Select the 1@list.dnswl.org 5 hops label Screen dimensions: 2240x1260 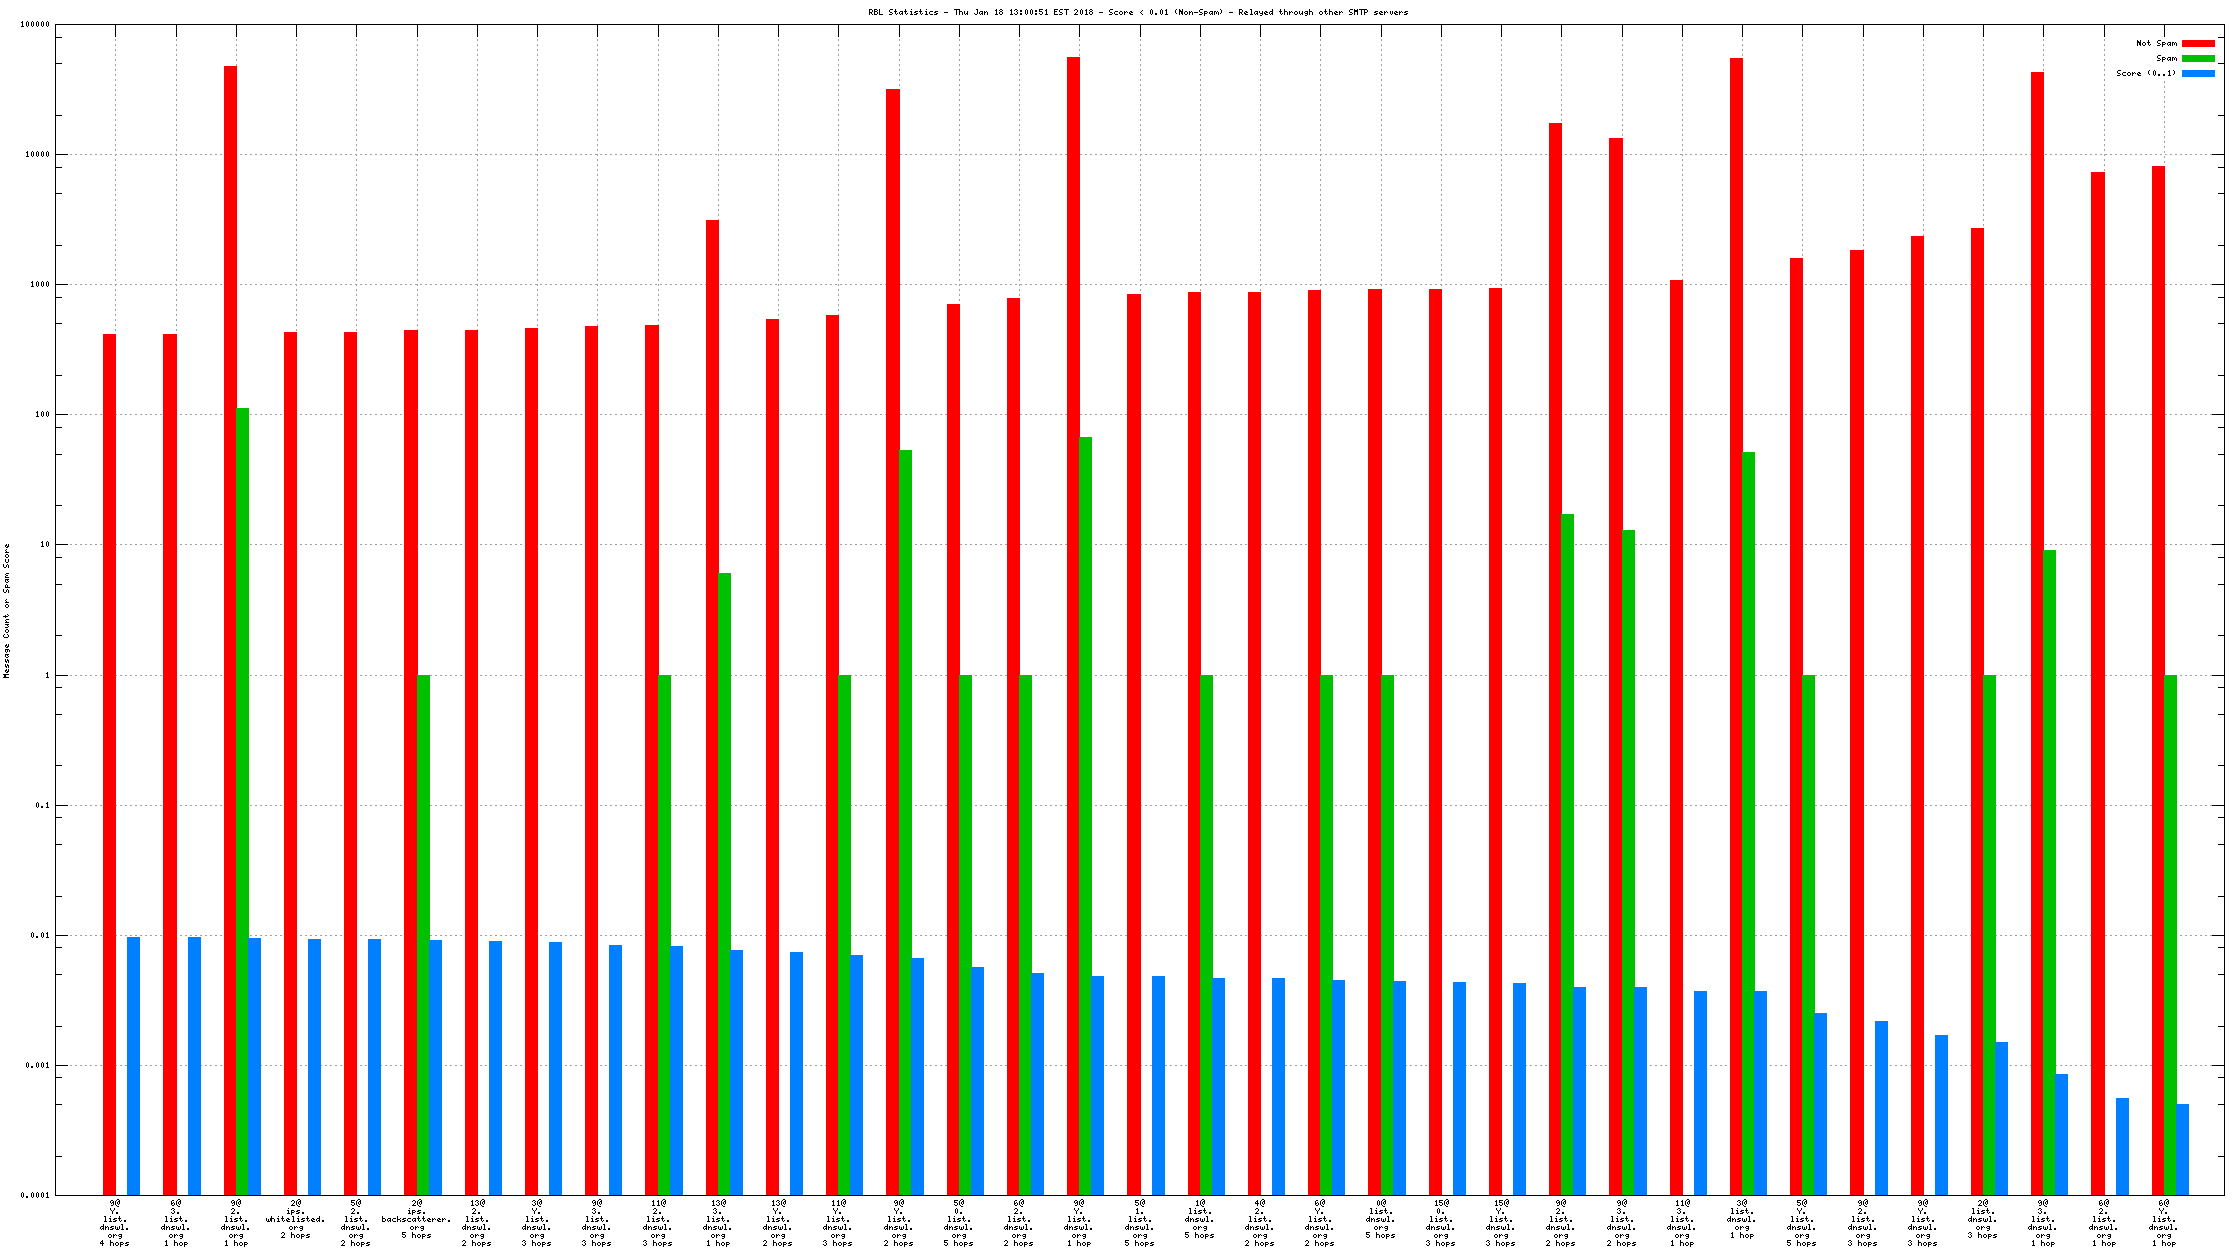[1200, 1219]
